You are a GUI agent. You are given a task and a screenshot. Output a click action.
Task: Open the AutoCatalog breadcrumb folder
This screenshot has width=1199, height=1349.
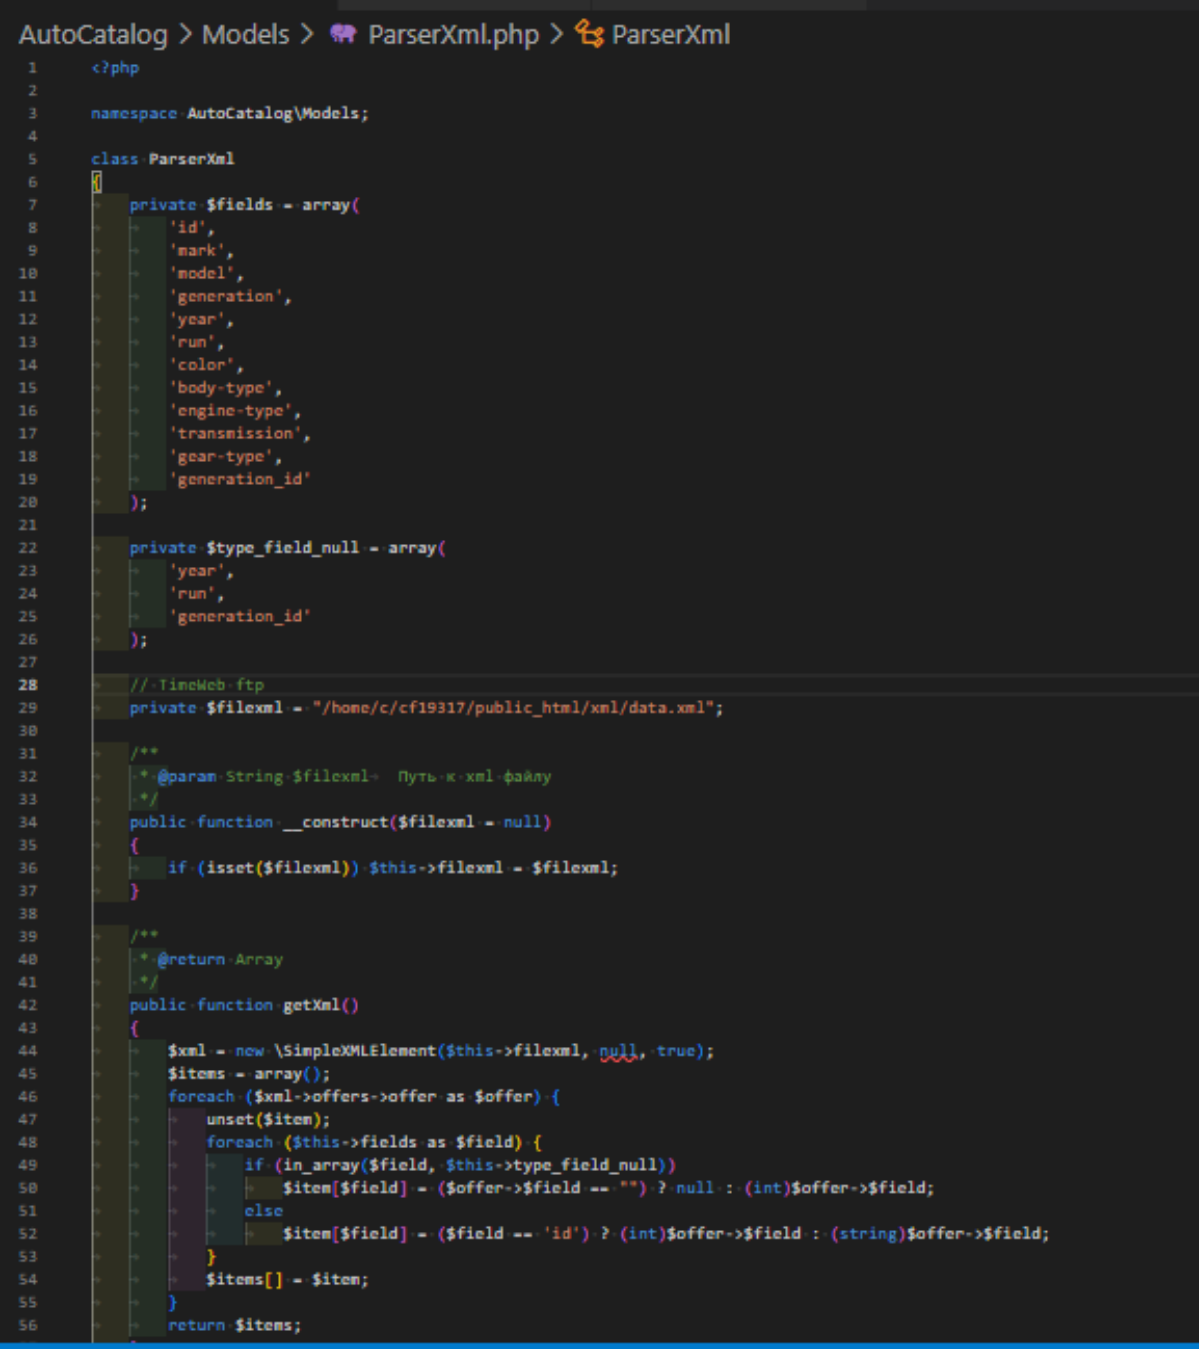[93, 34]
